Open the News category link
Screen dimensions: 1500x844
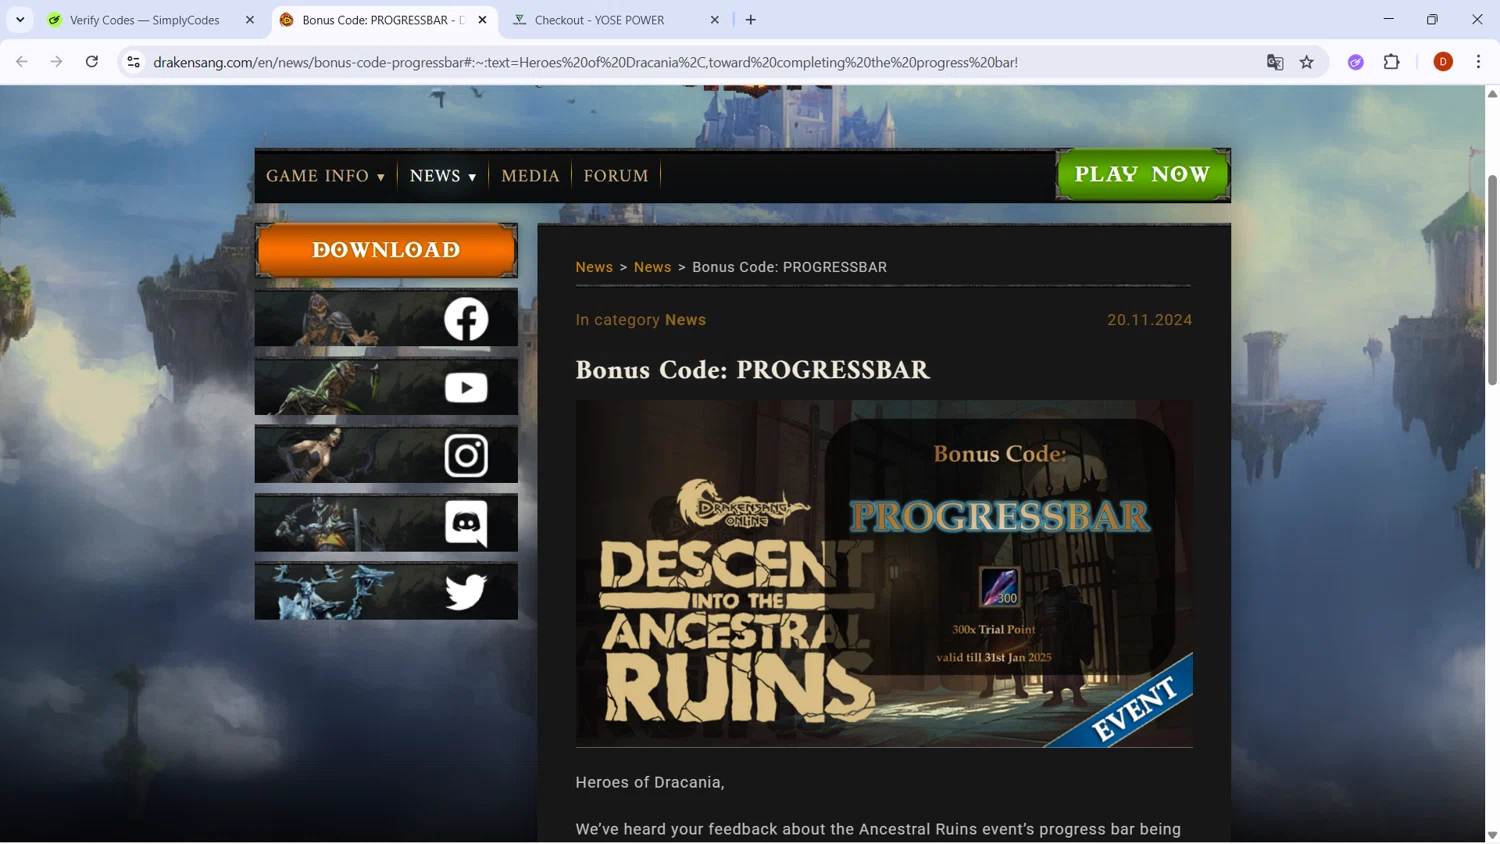tap(685, 320)
